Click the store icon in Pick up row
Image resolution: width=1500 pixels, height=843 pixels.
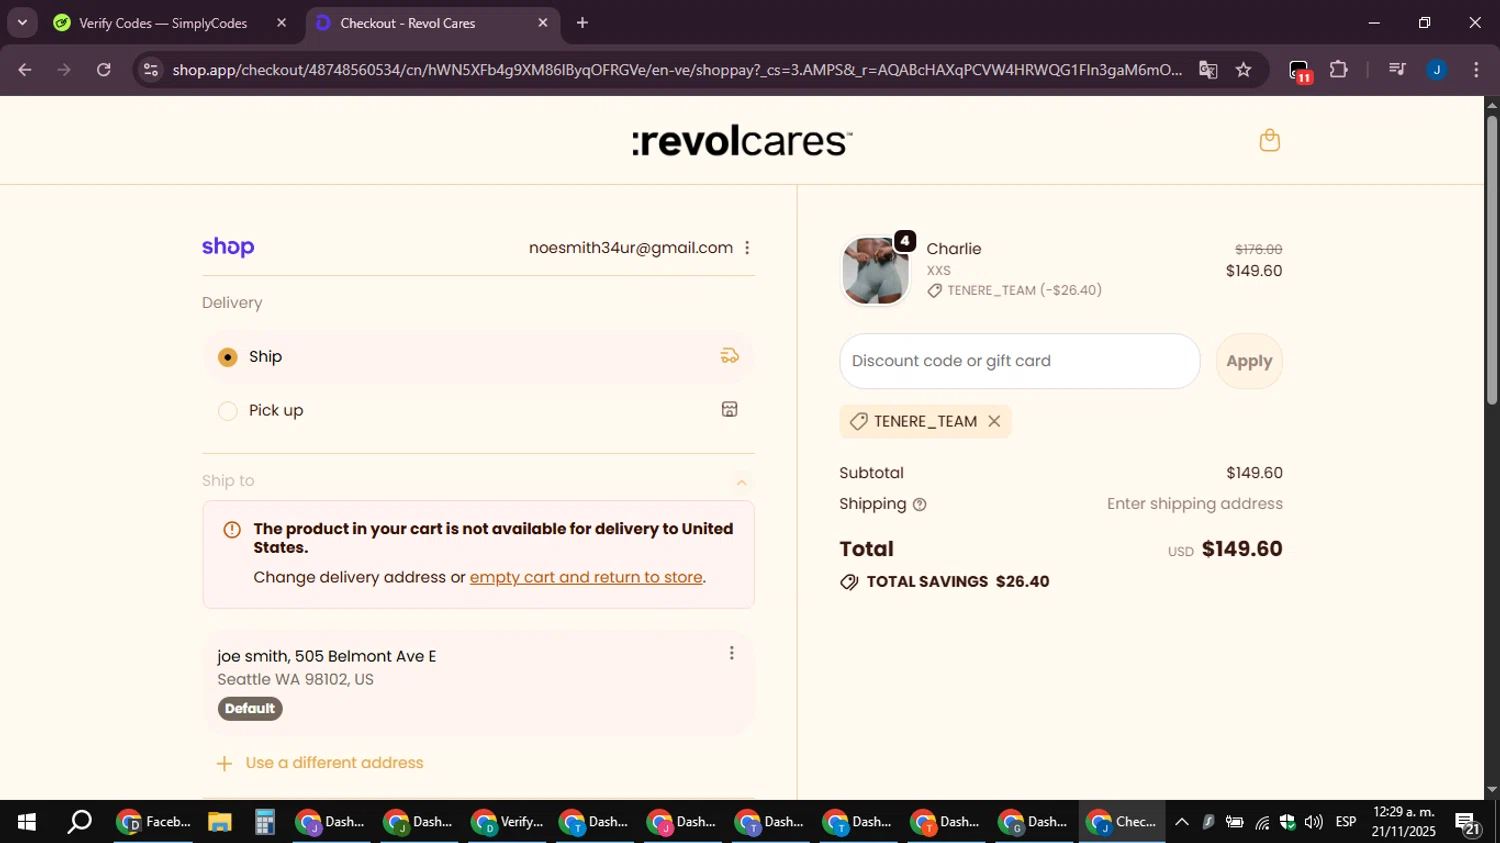730,409
